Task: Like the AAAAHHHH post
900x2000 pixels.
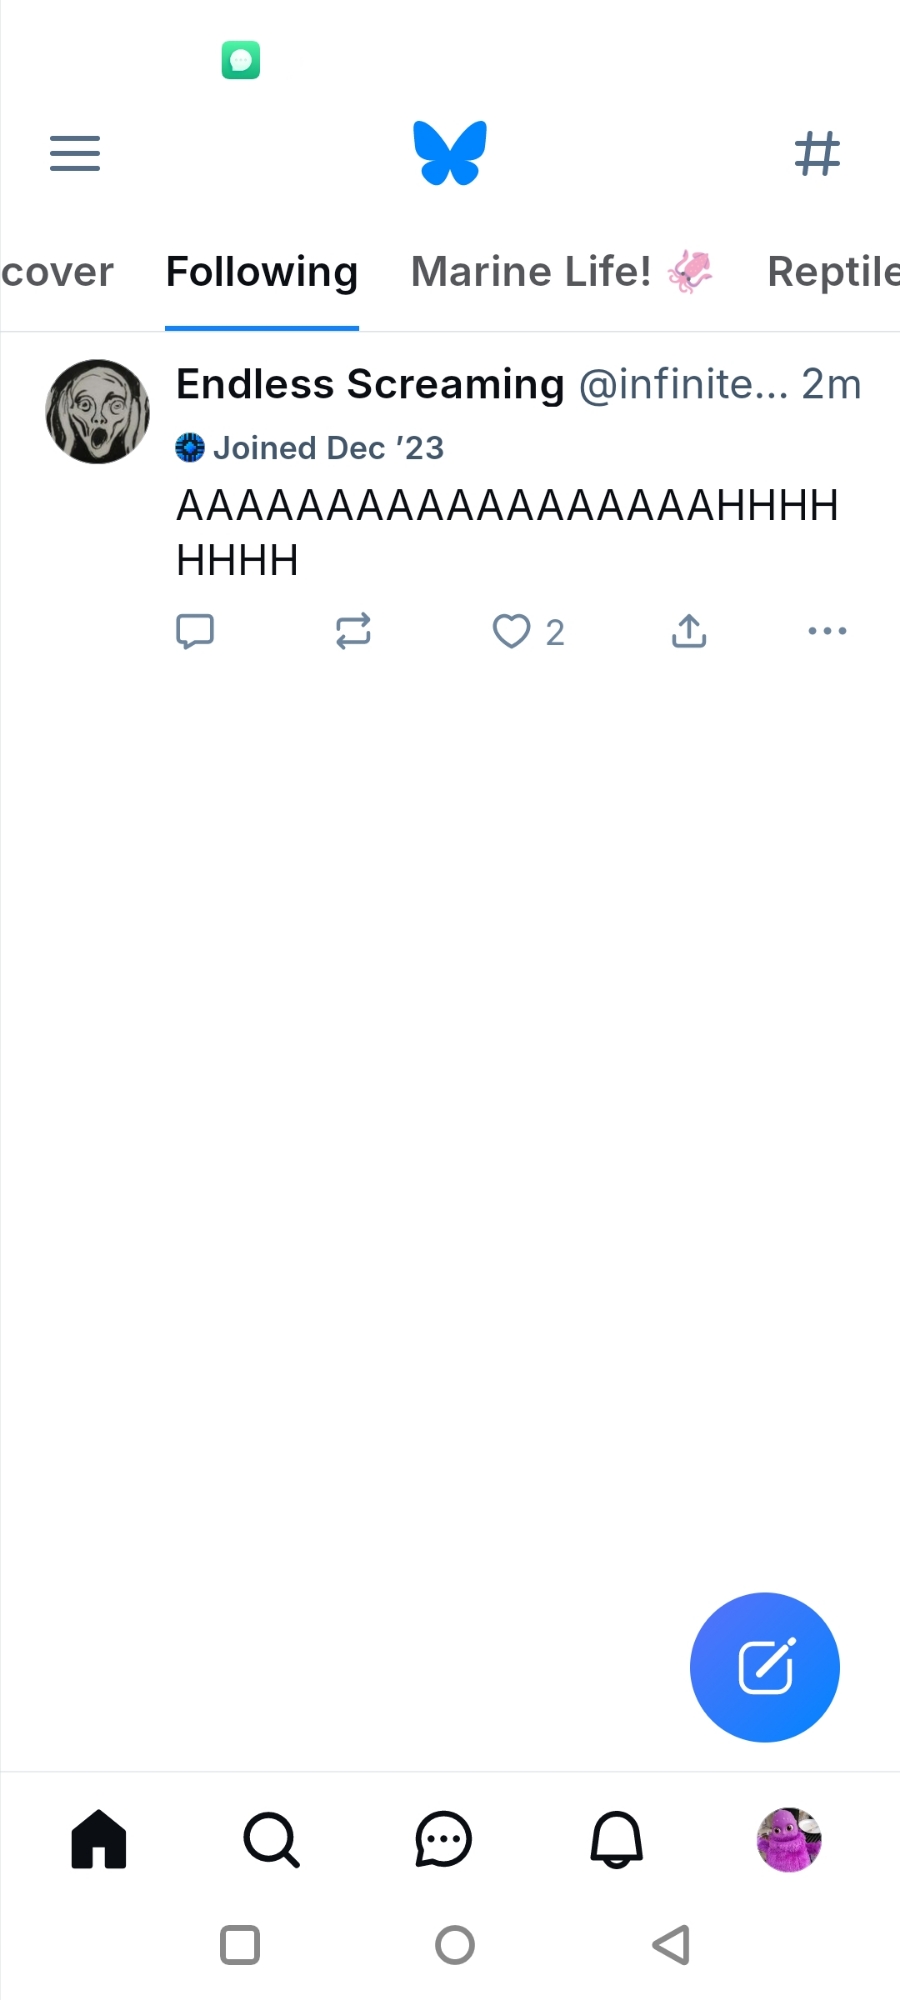Action: [x=512, y=631]
